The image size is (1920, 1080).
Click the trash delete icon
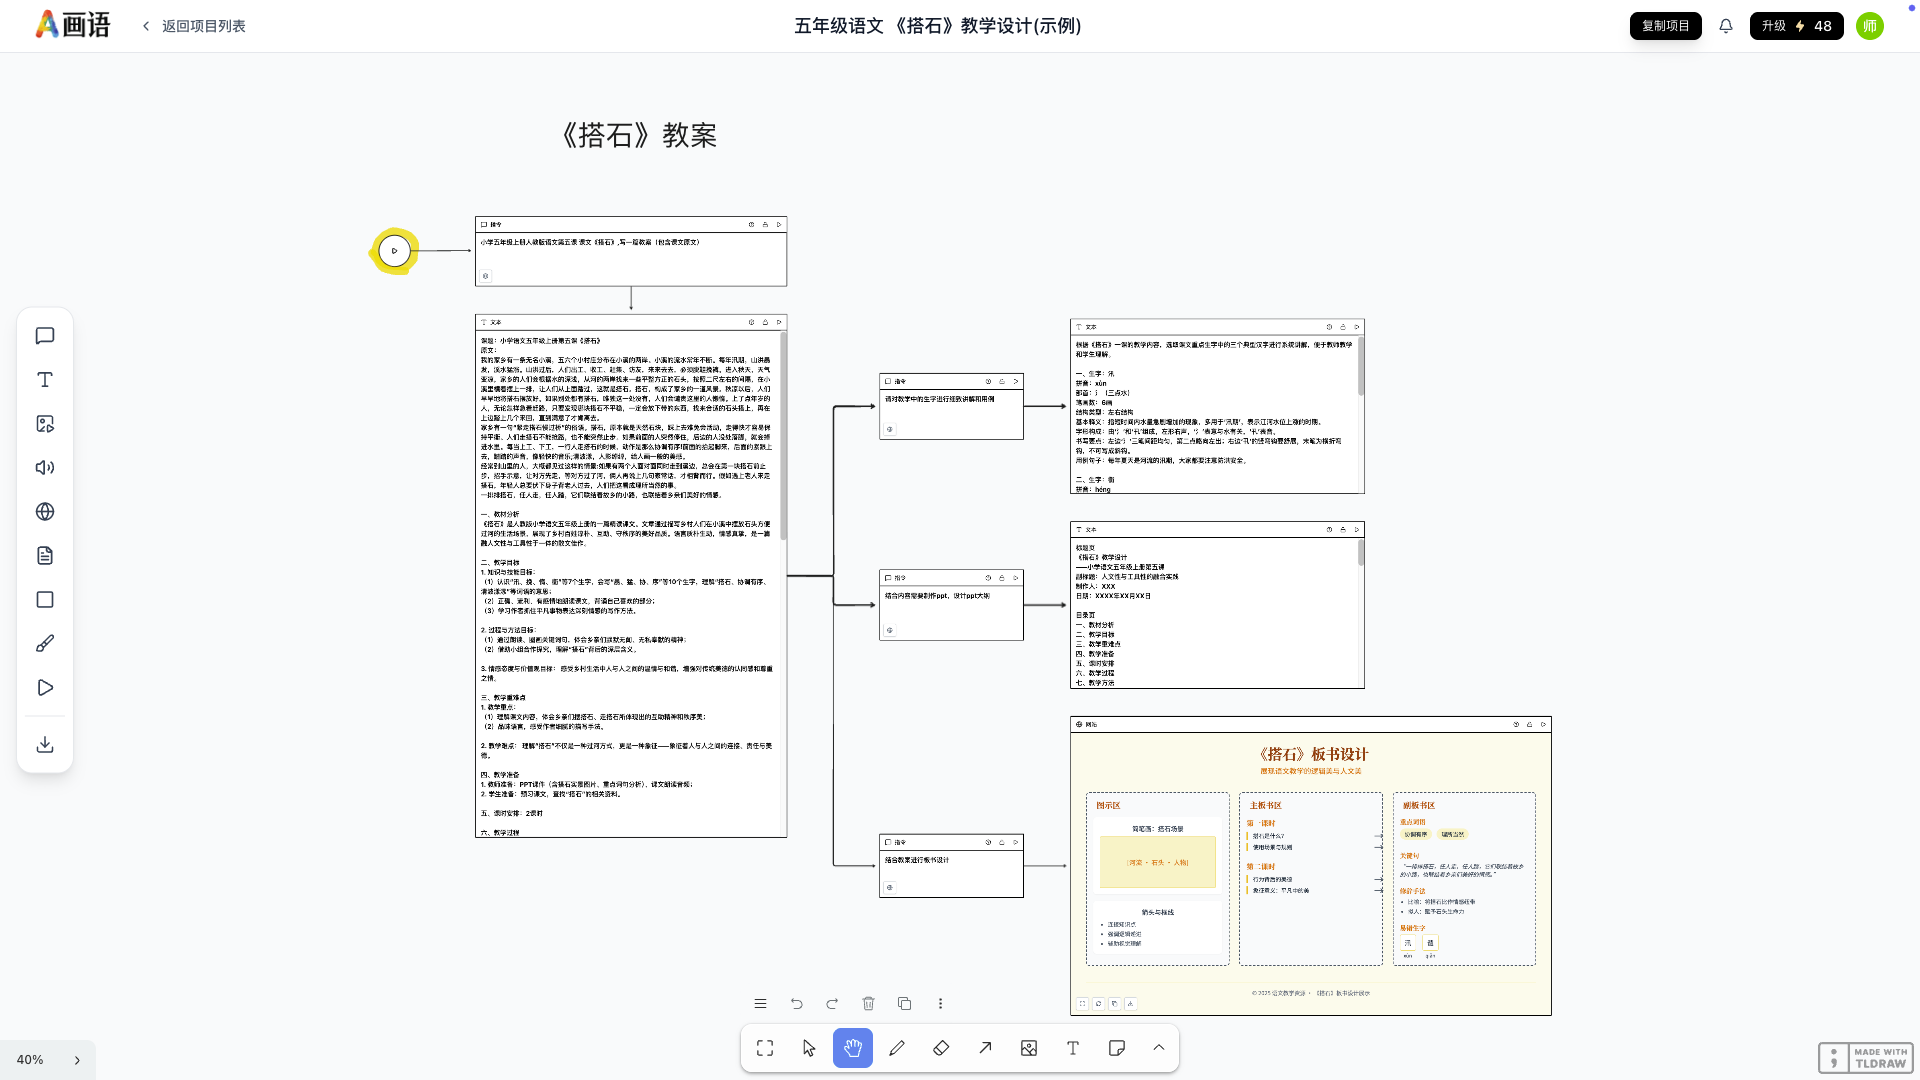click(x=868, y=1003)
